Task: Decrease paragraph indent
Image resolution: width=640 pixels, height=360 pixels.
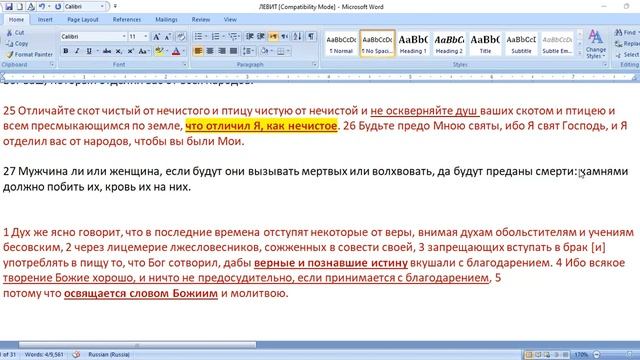Action: tap(249, 37)
